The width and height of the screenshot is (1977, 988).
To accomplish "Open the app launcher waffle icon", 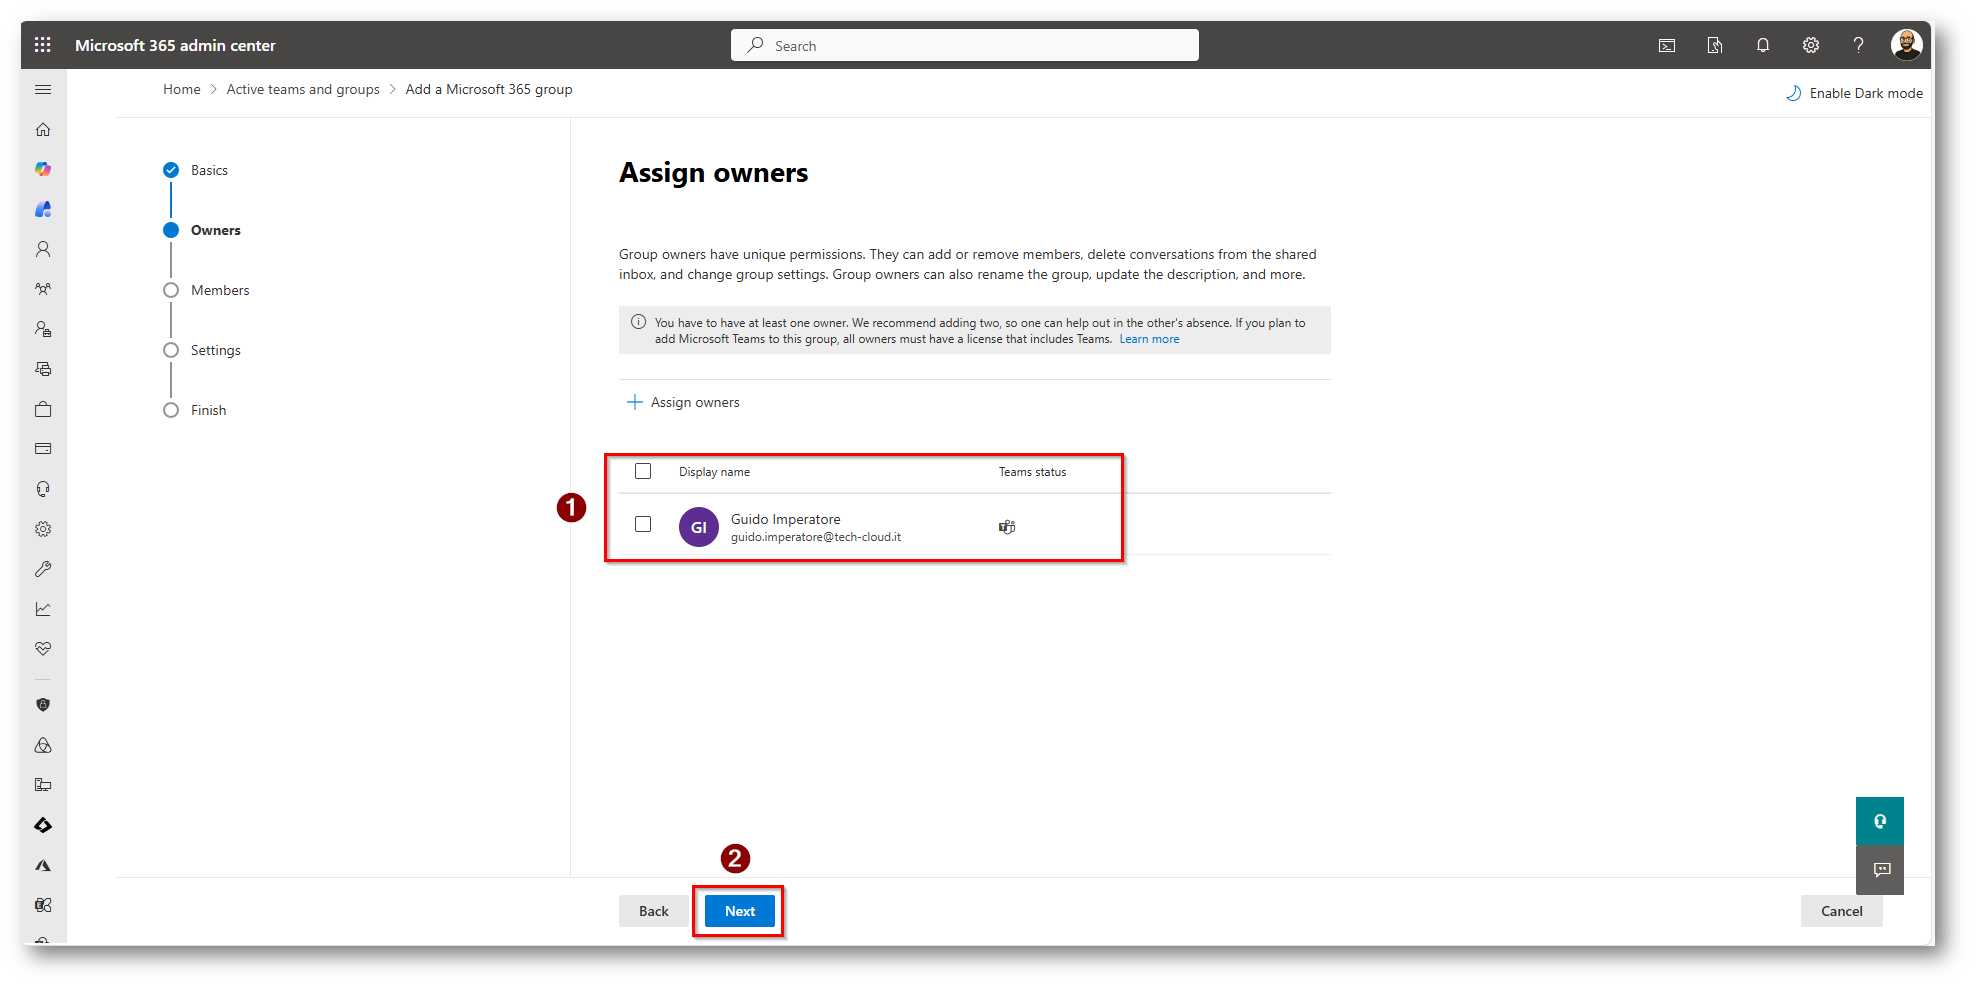I will [42, 45].
